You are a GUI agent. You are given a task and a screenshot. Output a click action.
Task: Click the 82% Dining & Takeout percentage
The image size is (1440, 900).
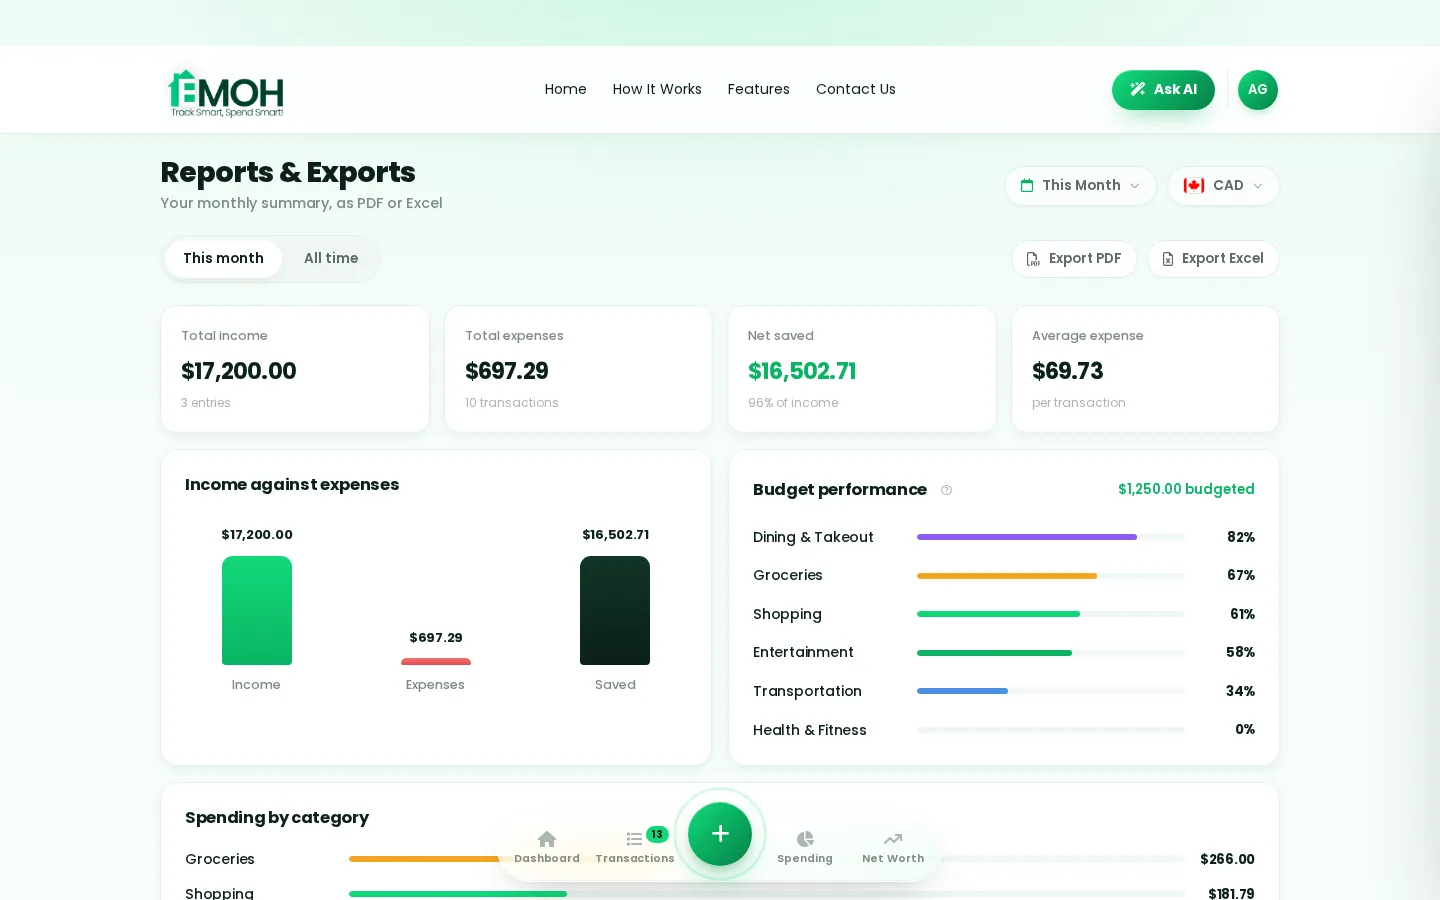[1241, 537]
